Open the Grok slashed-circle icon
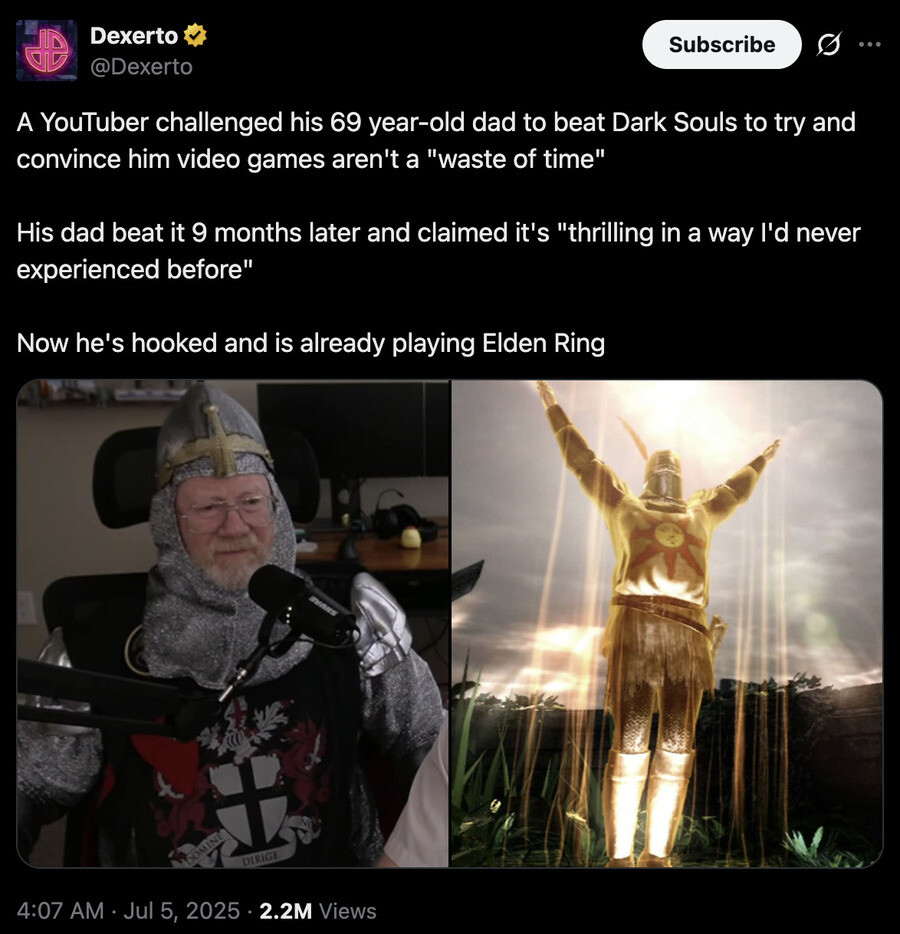The width and height of the screenshot is (900, 934). (829, 45)
